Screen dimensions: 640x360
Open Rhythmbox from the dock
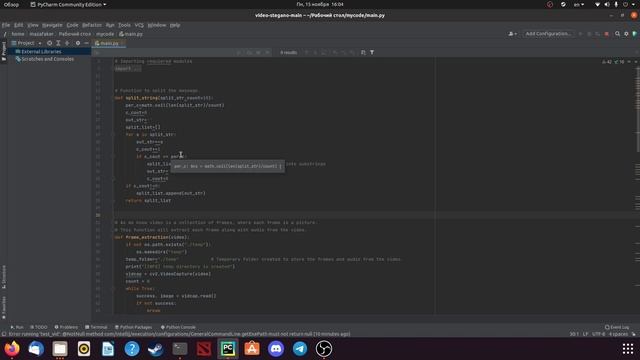[84, 349]
